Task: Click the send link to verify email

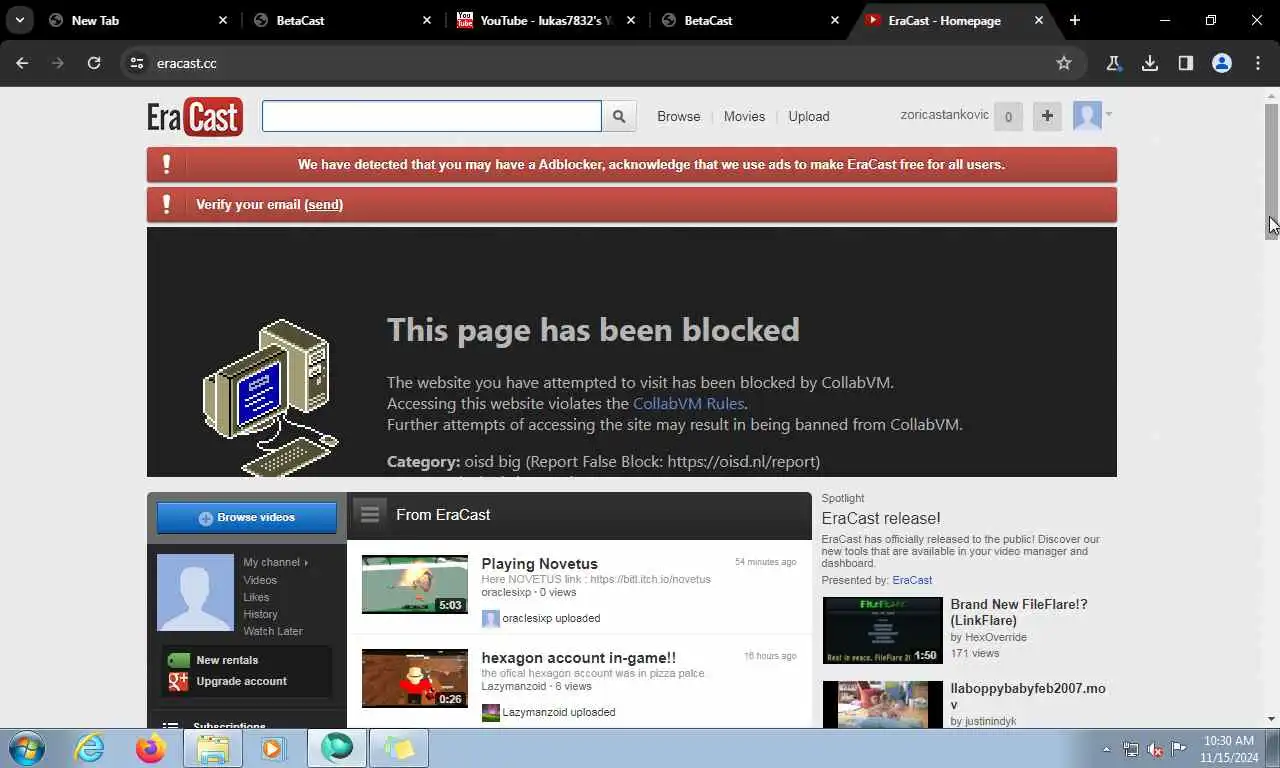Action: point(324,204)
